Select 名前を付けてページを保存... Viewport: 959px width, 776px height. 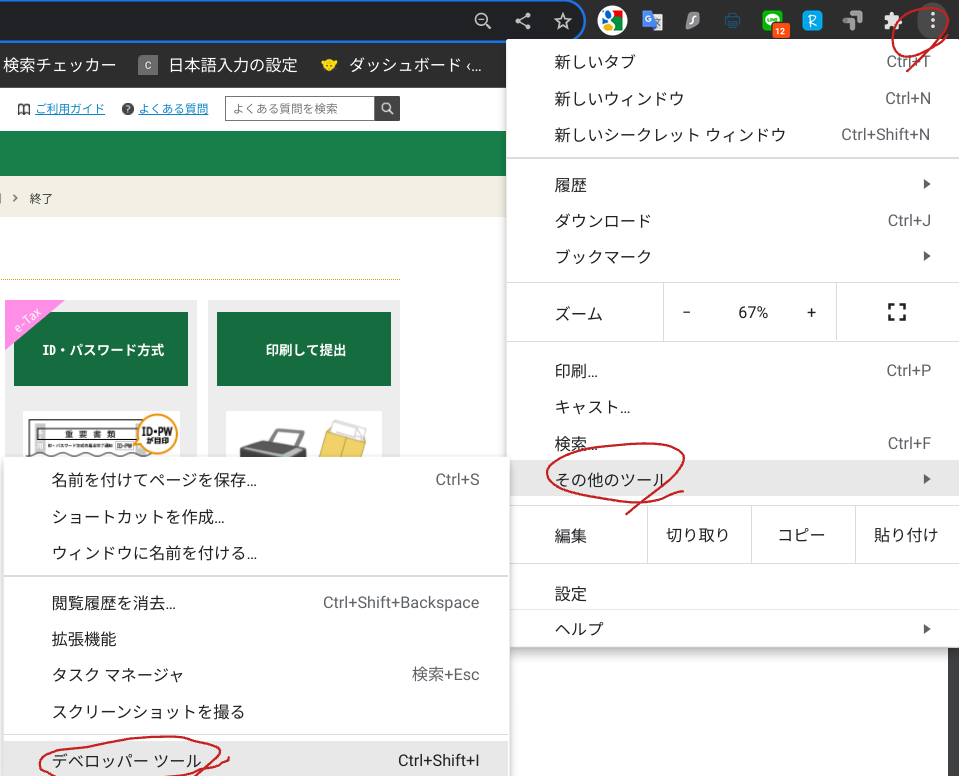pos(256,480)
